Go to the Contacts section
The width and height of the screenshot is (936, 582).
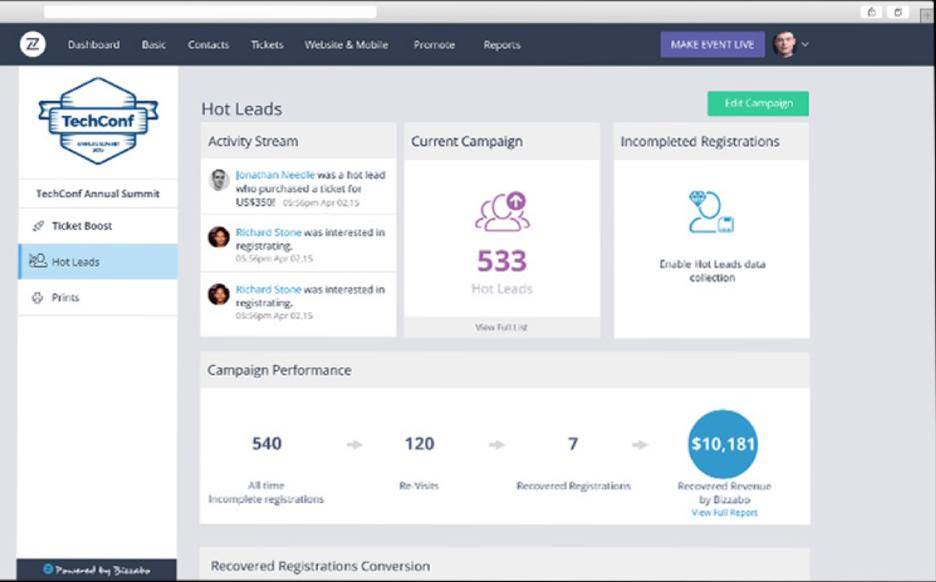pos(208,45)
